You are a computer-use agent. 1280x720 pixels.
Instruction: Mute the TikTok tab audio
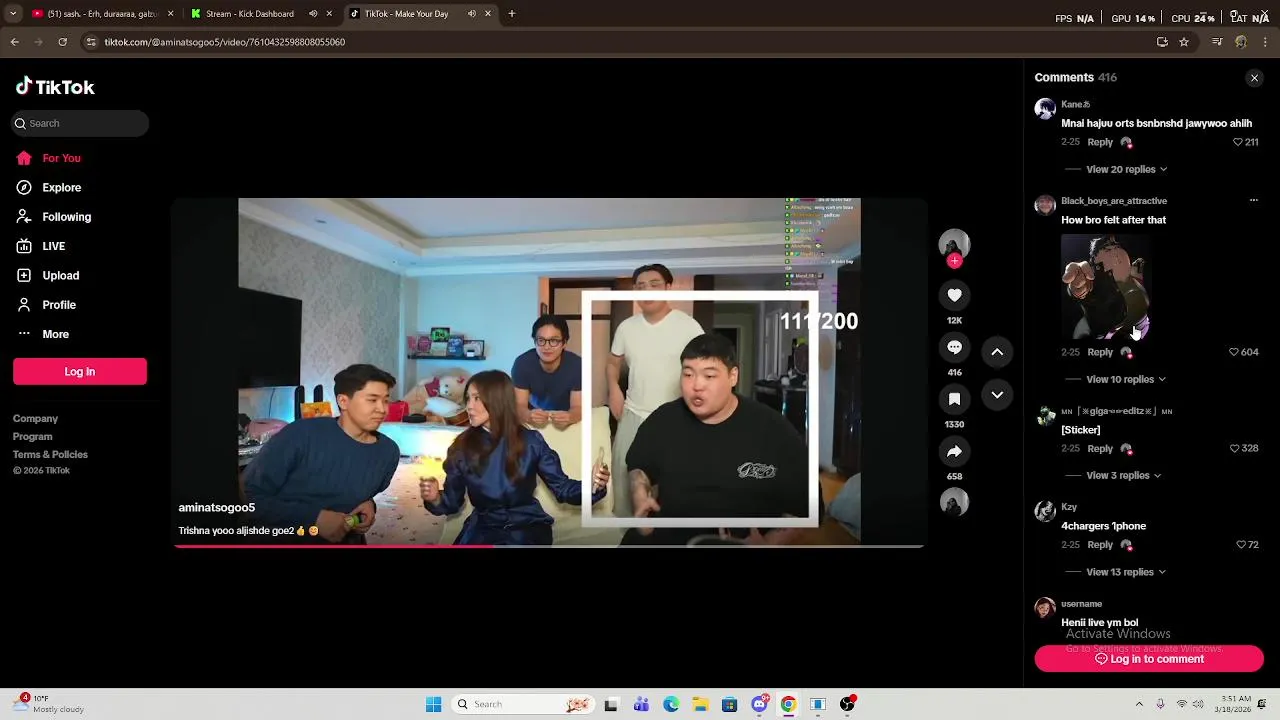(x=472, y=14)
